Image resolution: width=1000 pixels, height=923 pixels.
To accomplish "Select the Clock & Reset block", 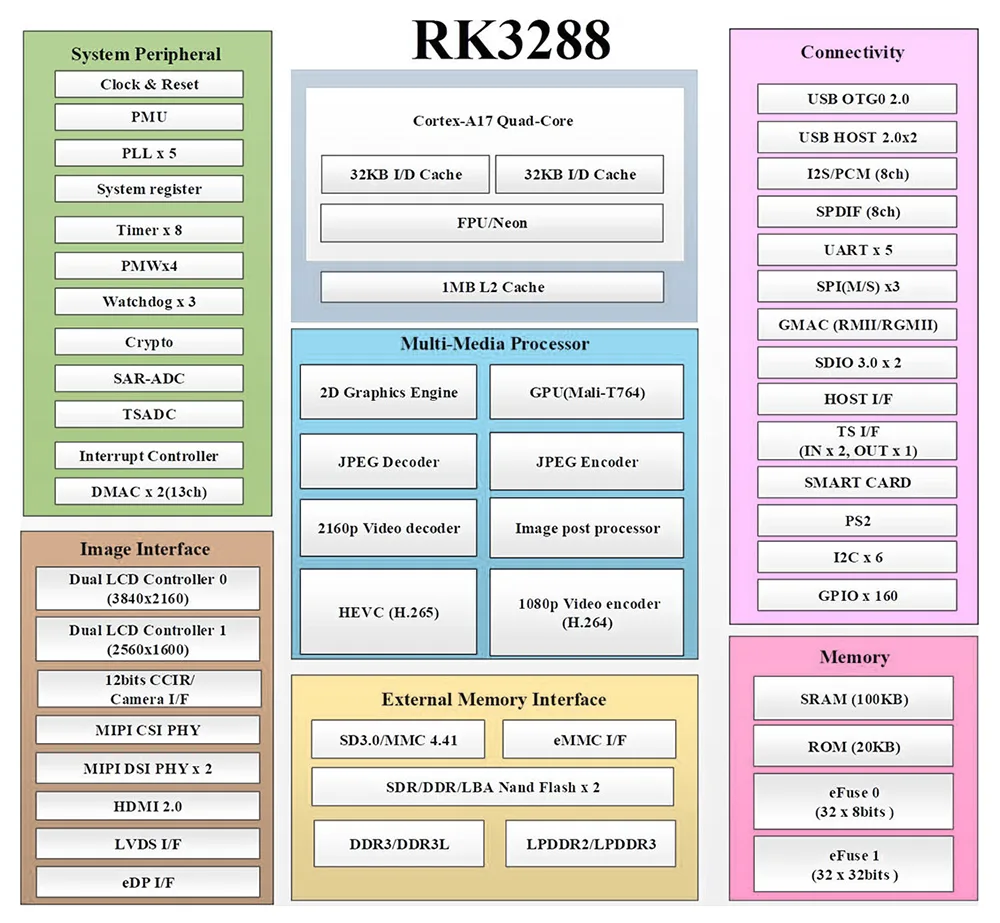I will coord(149,85).
